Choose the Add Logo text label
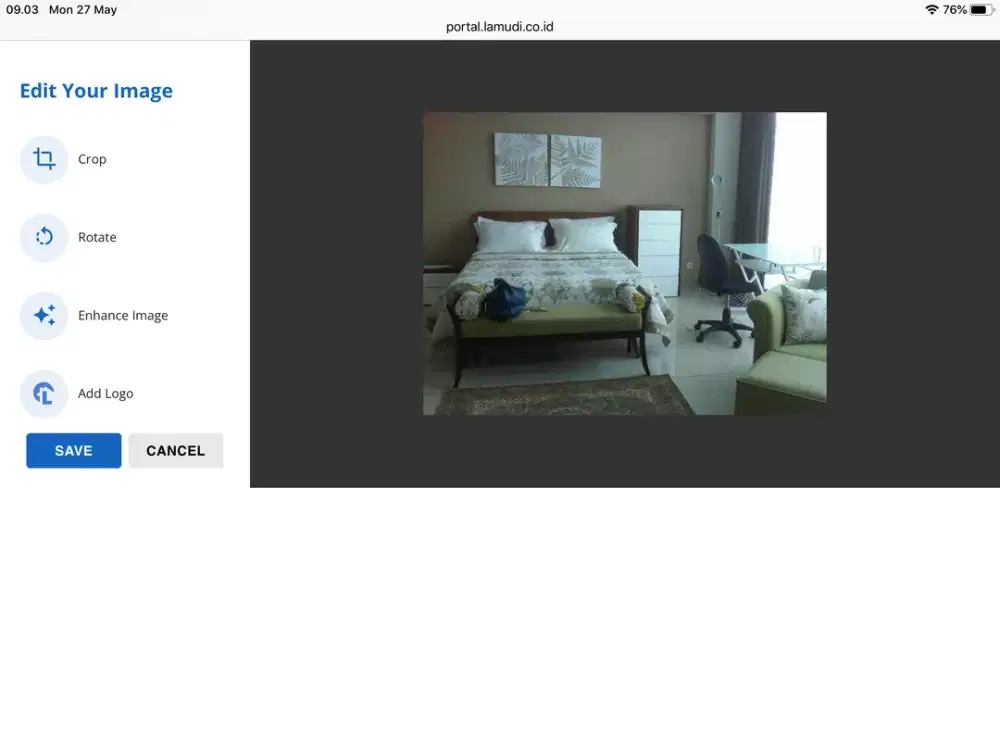The height and width of the screenshot is (750, 1000). point(106,393)
